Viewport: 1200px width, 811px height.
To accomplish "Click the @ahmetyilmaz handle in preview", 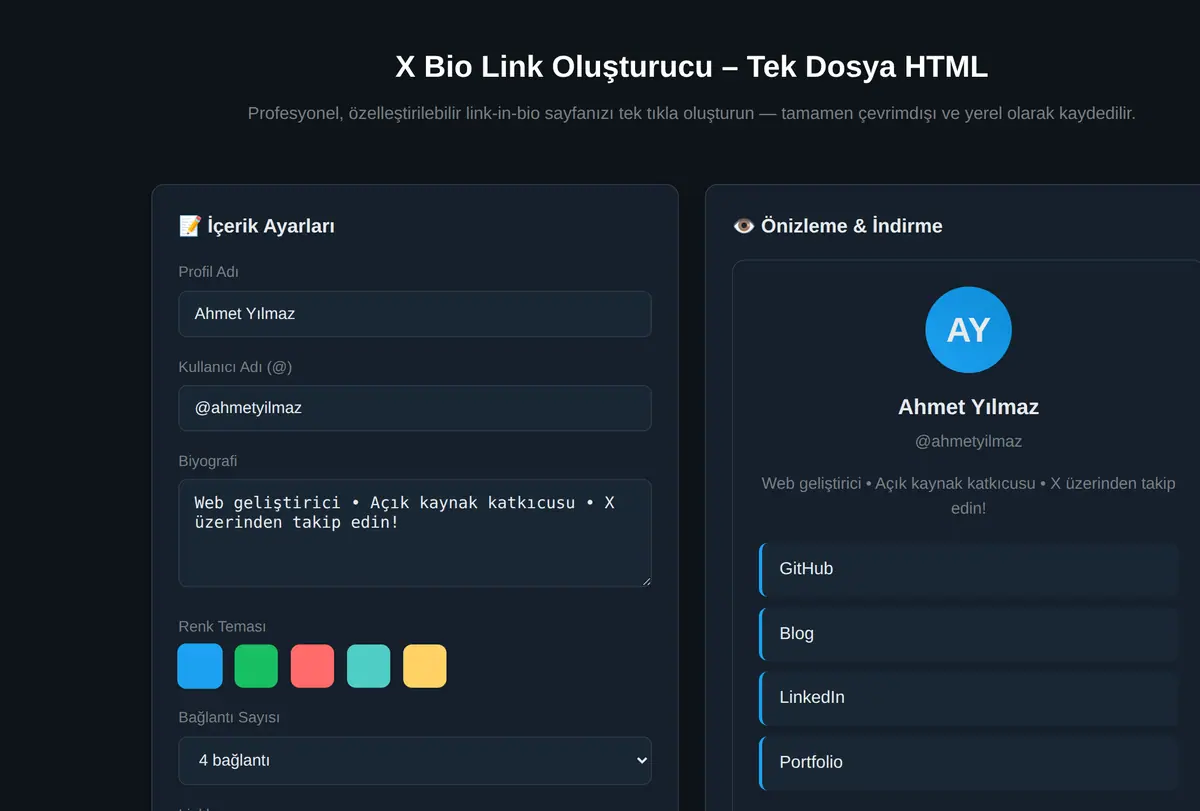I will (x=968, y=441).
